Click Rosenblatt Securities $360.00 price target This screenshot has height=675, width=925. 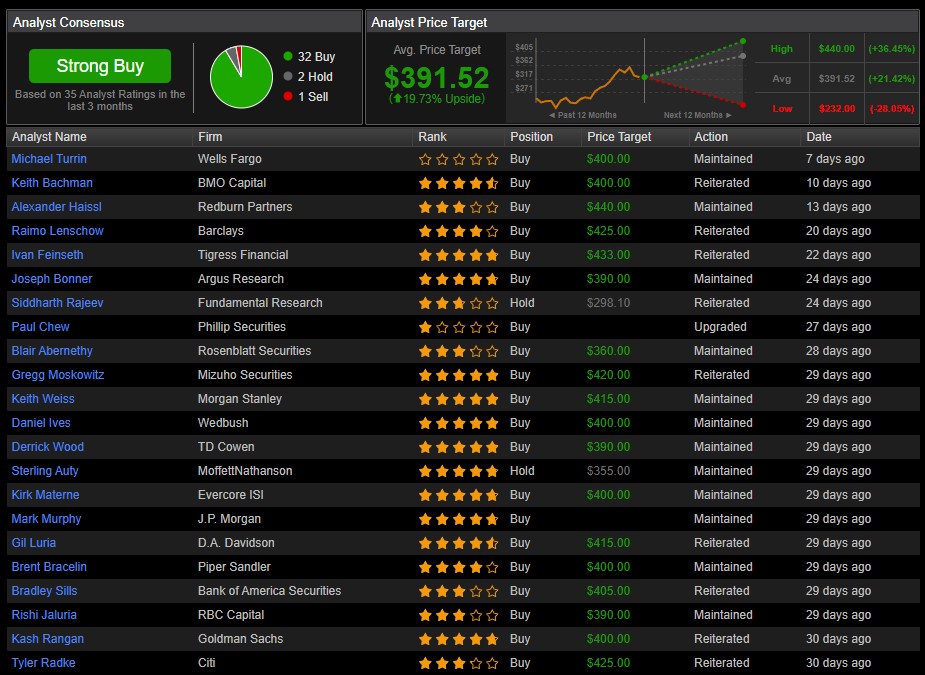pyautogui.click(x=608, y=351)
